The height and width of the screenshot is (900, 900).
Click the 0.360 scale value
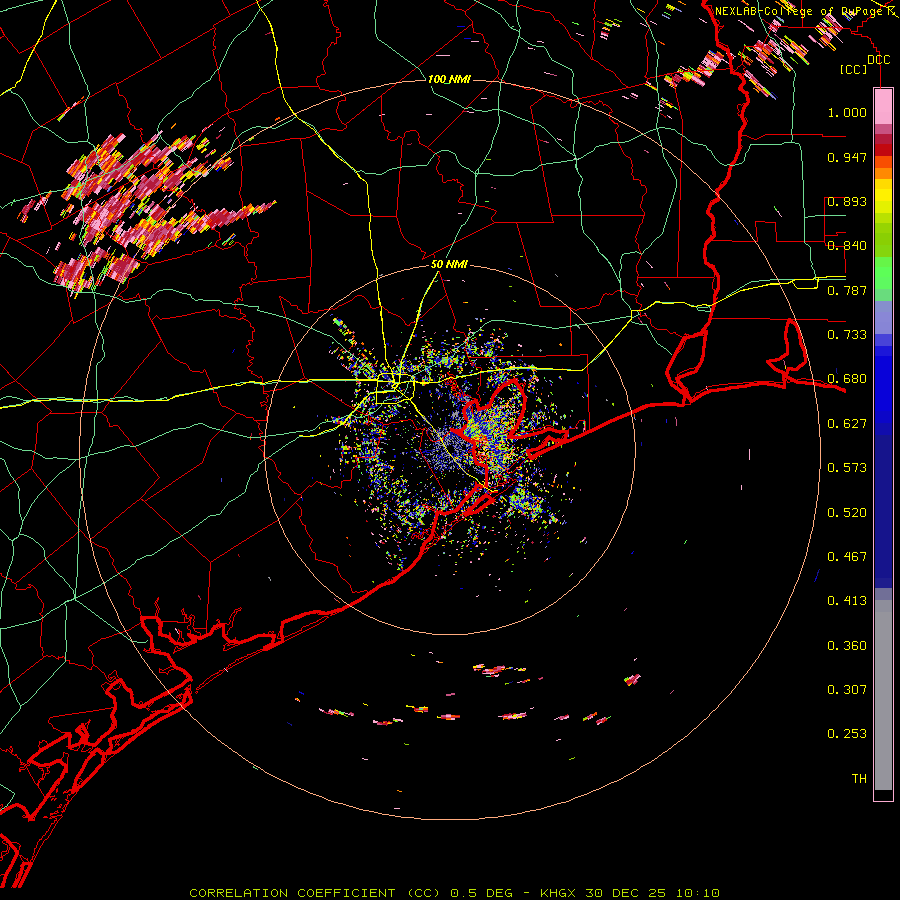point(847,646)
